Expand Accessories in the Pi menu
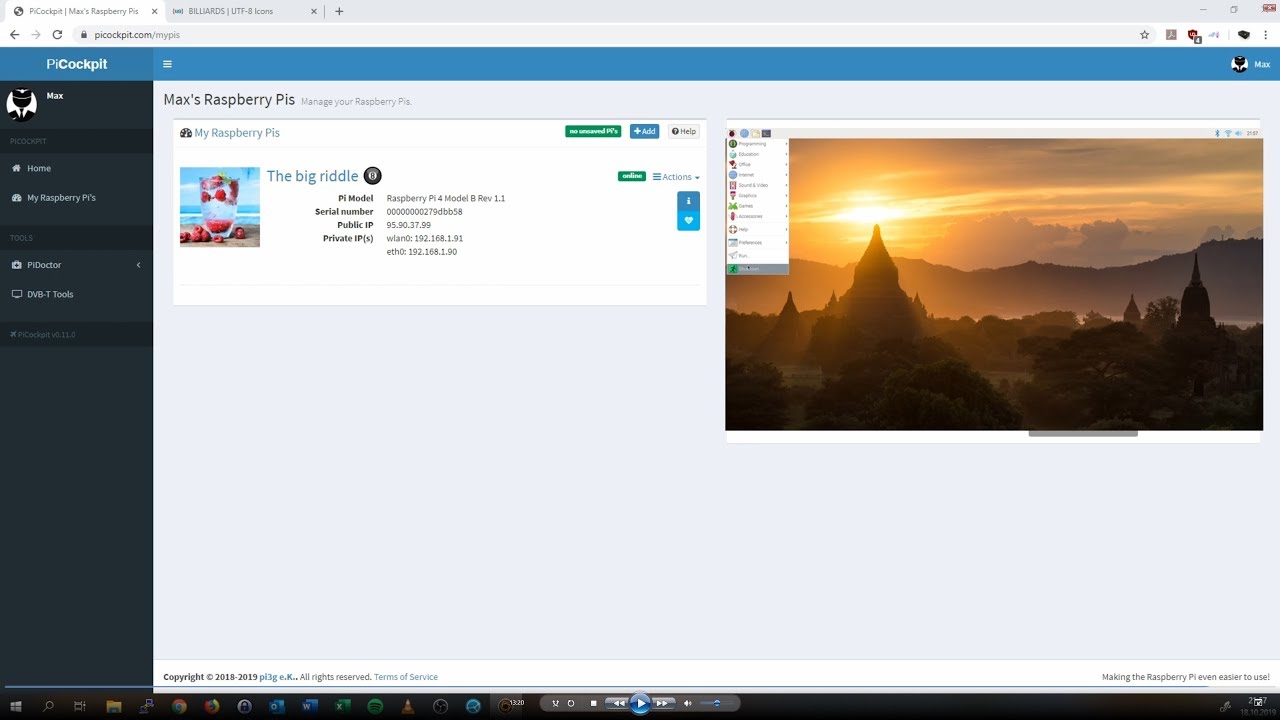The image size is (1280, 720). (x=758, y=216)
